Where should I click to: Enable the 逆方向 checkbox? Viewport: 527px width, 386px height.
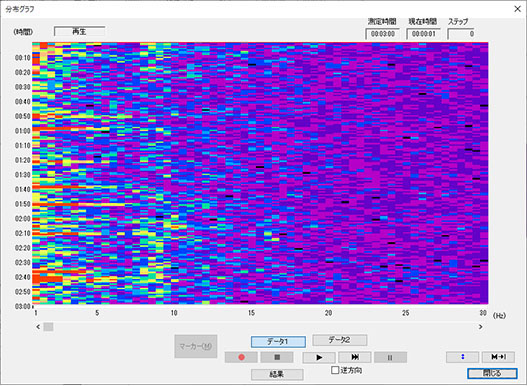[x=335, y=370]
